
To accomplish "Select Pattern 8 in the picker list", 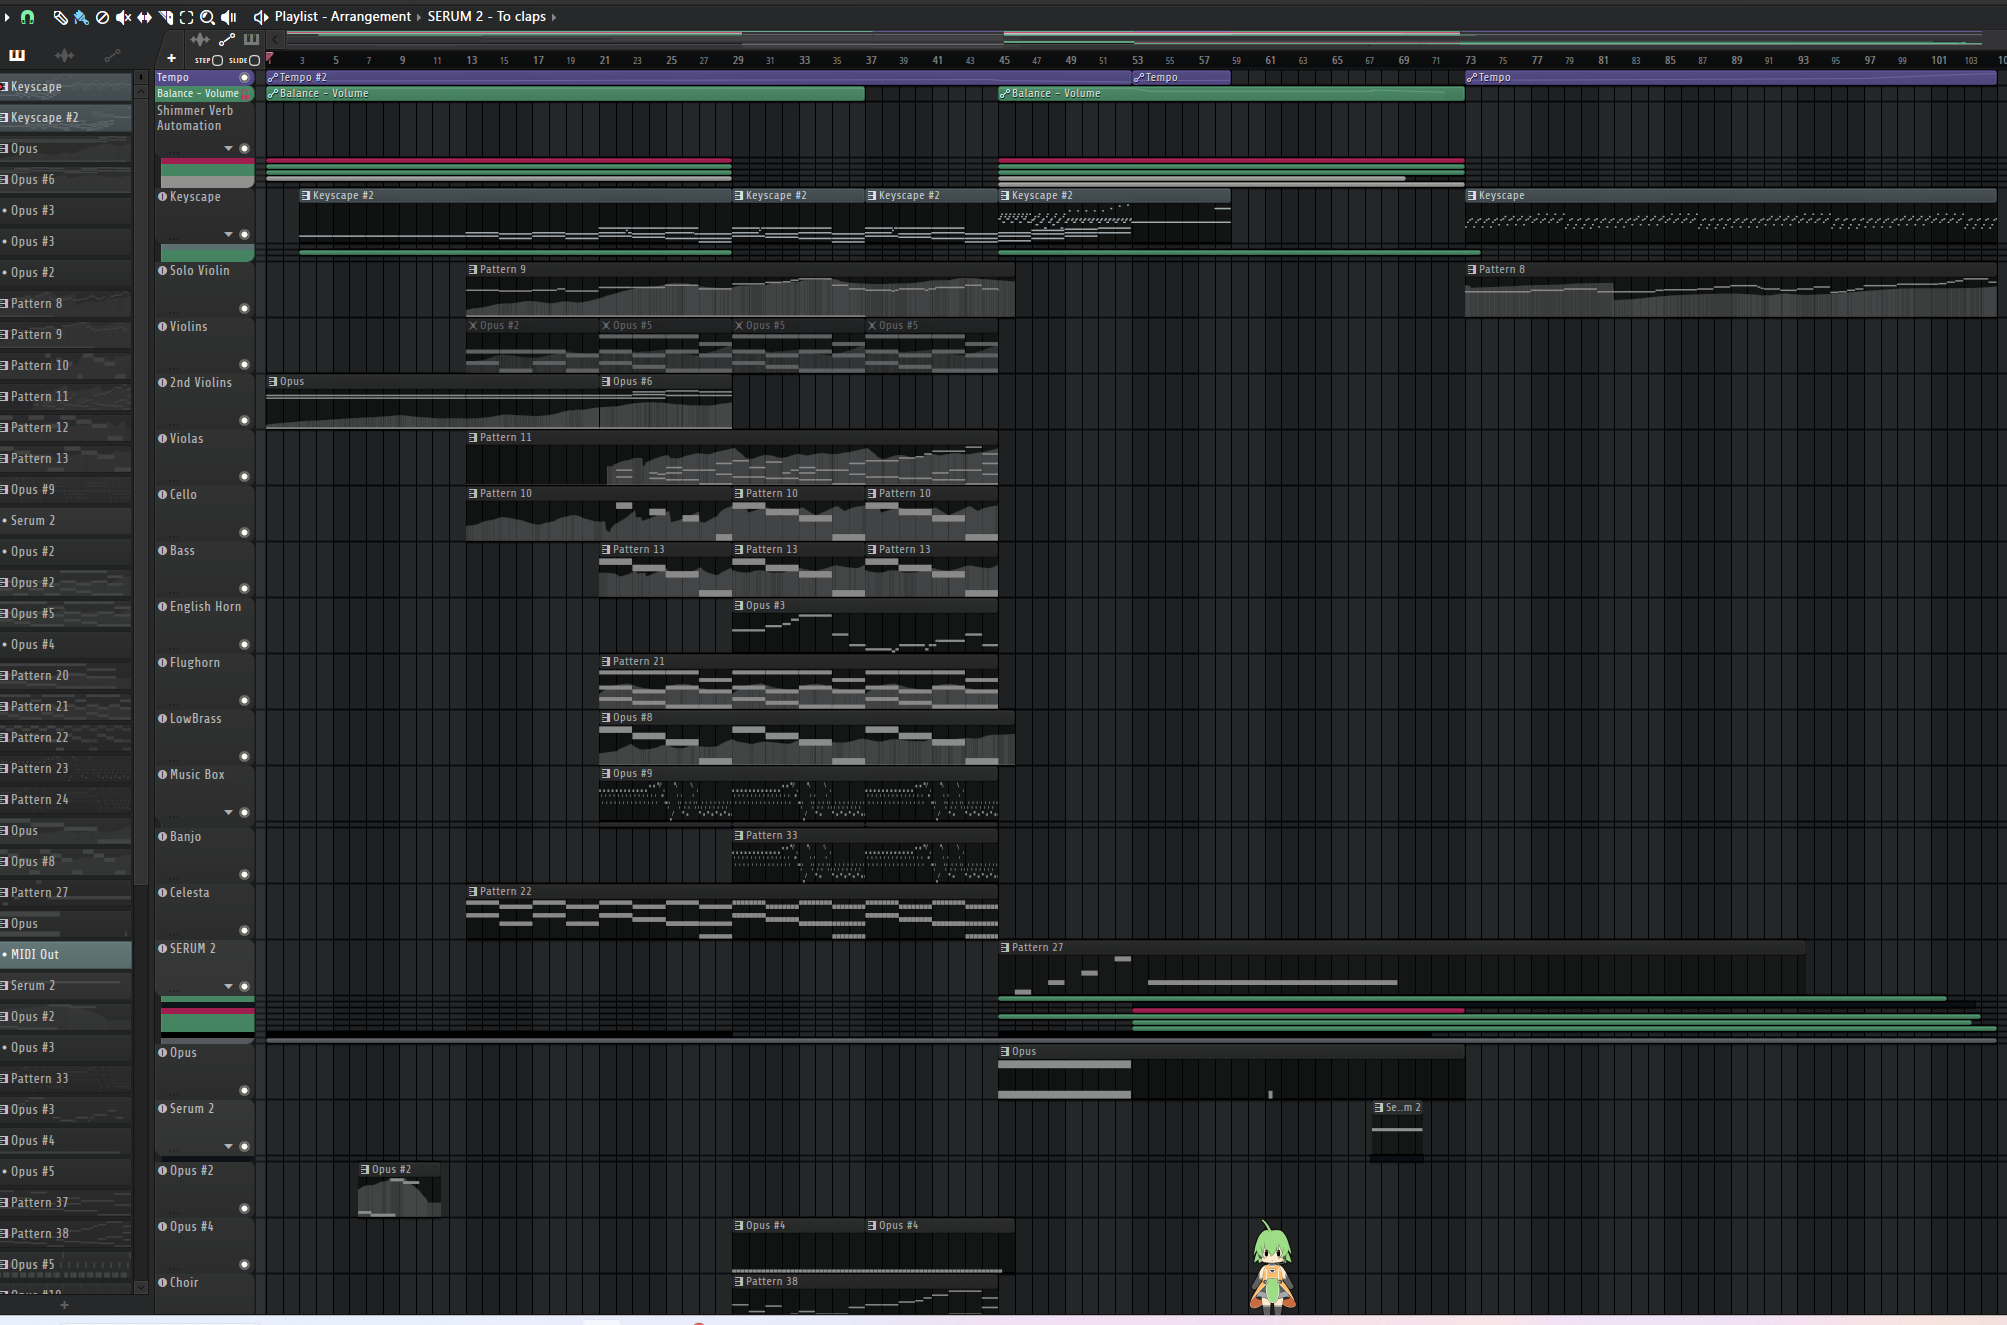I will coord(66,303).
